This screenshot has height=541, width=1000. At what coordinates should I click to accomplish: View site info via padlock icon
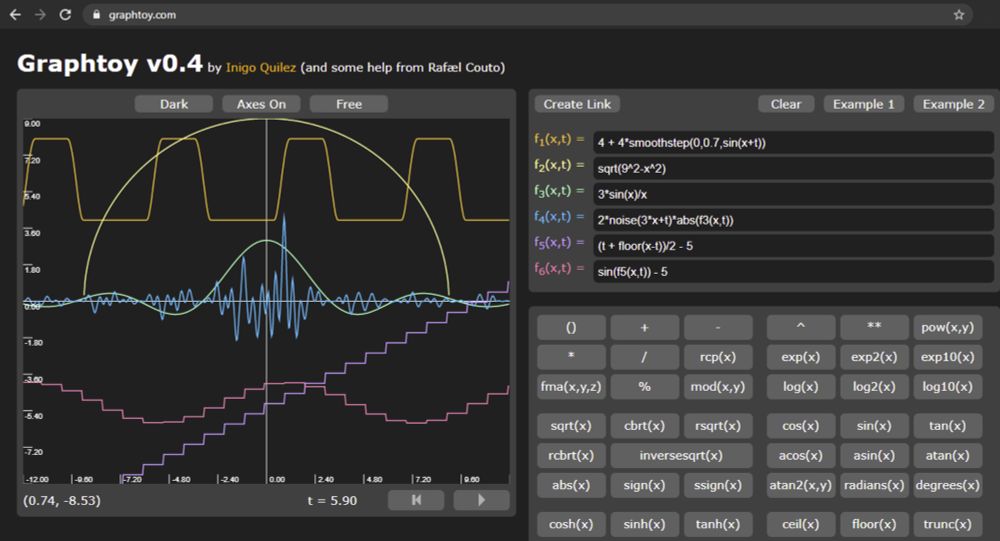[96, 15]
